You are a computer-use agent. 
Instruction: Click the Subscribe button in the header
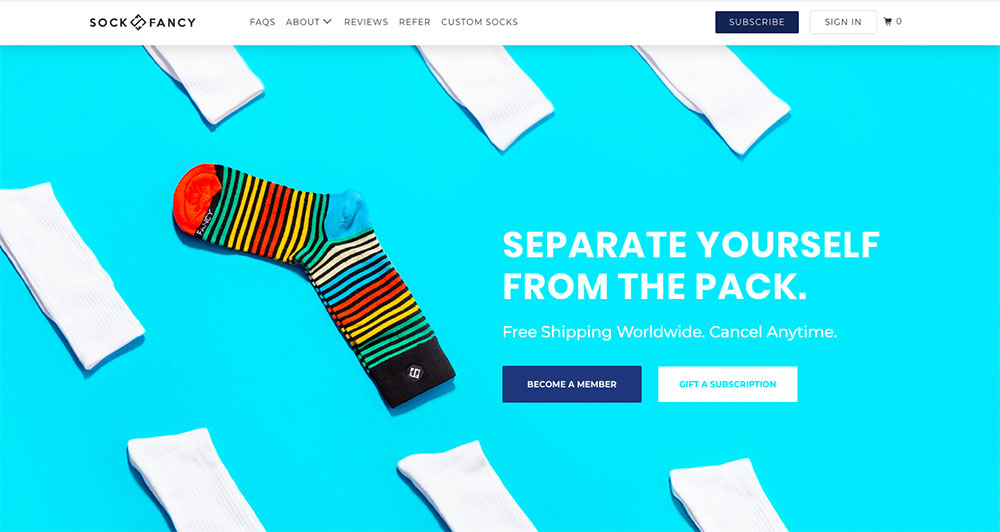(757, 22)
